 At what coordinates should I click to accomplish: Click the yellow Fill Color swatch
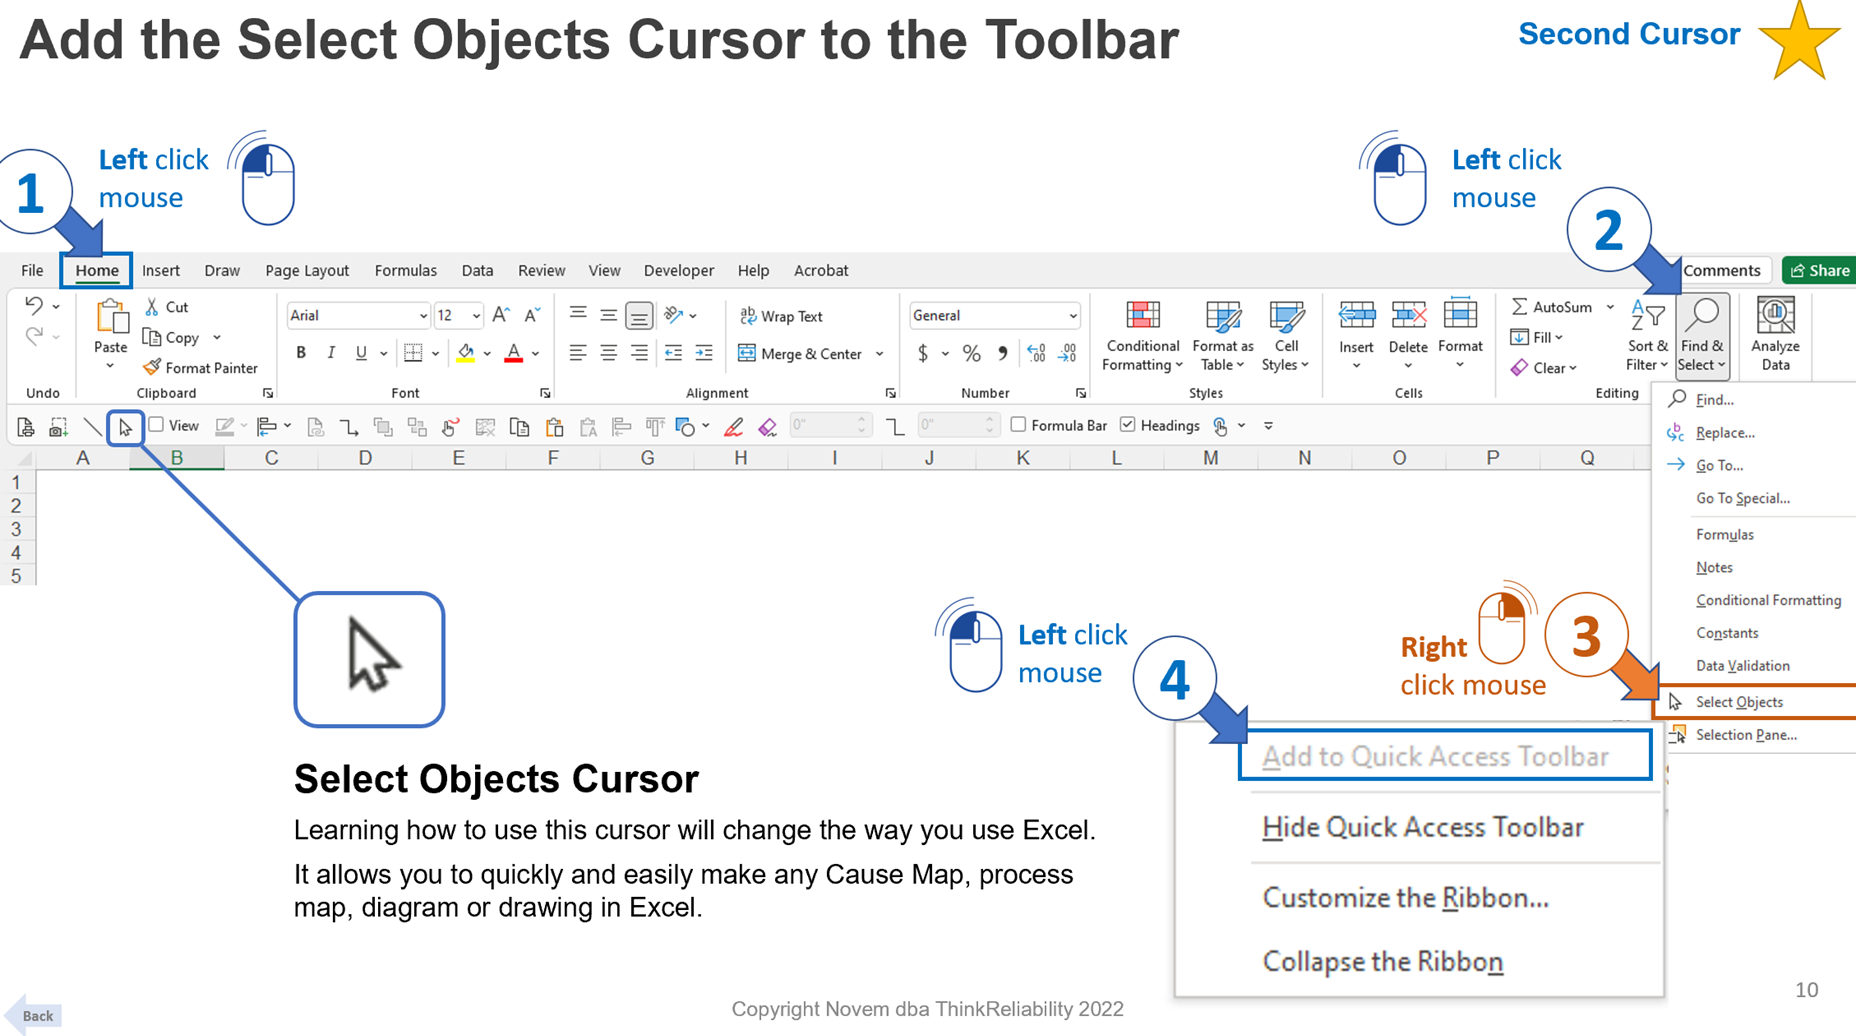click(x=466, y=353)
